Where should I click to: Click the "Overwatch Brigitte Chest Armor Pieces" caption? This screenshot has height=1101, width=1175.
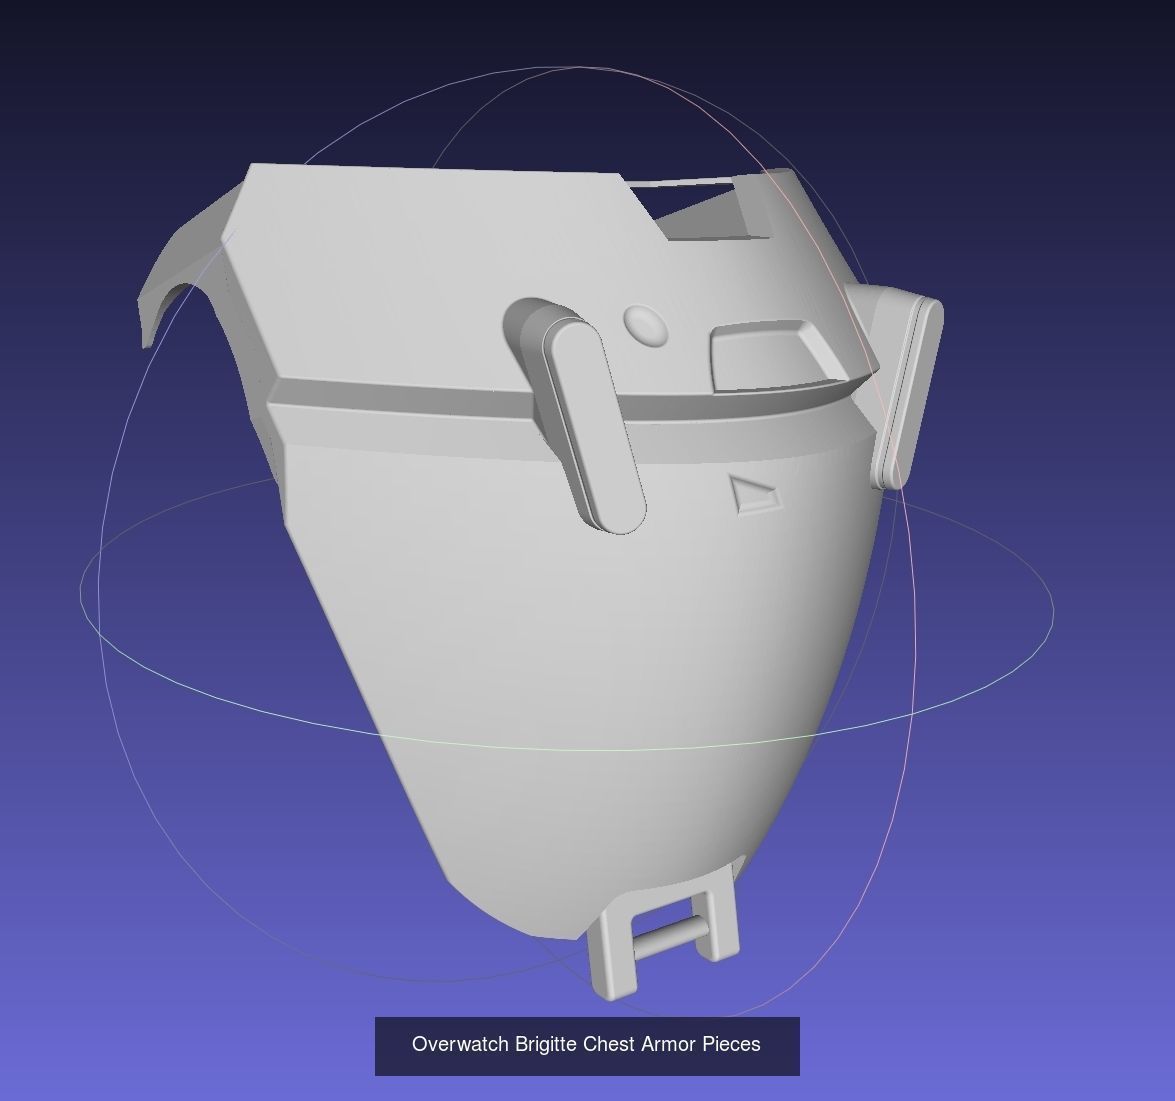(587, 1044)
